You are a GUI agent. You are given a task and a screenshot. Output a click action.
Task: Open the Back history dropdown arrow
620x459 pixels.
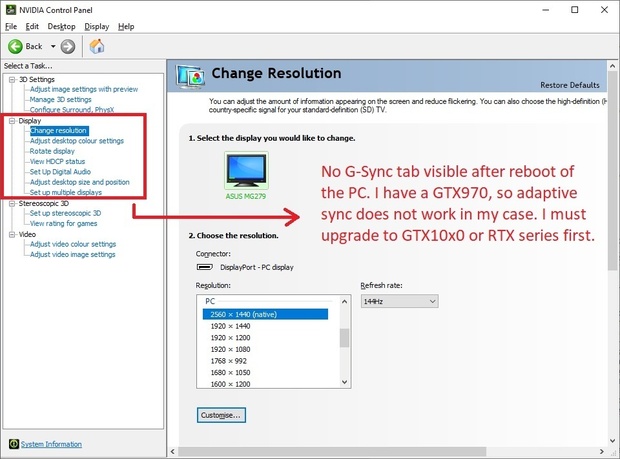pos(53,46)
